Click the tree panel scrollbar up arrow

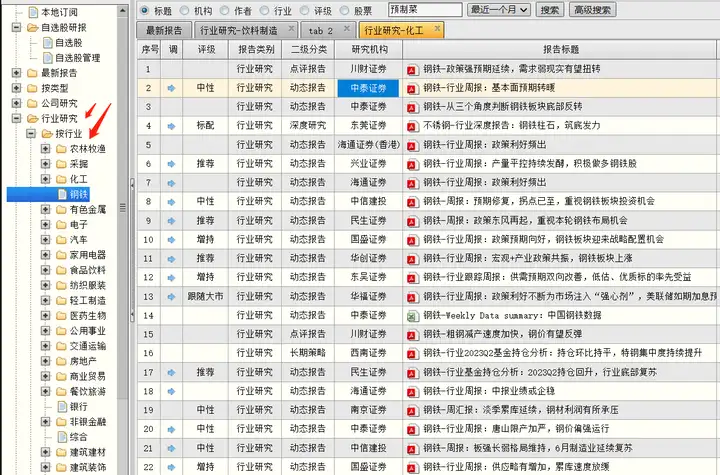tap(122, 11)
